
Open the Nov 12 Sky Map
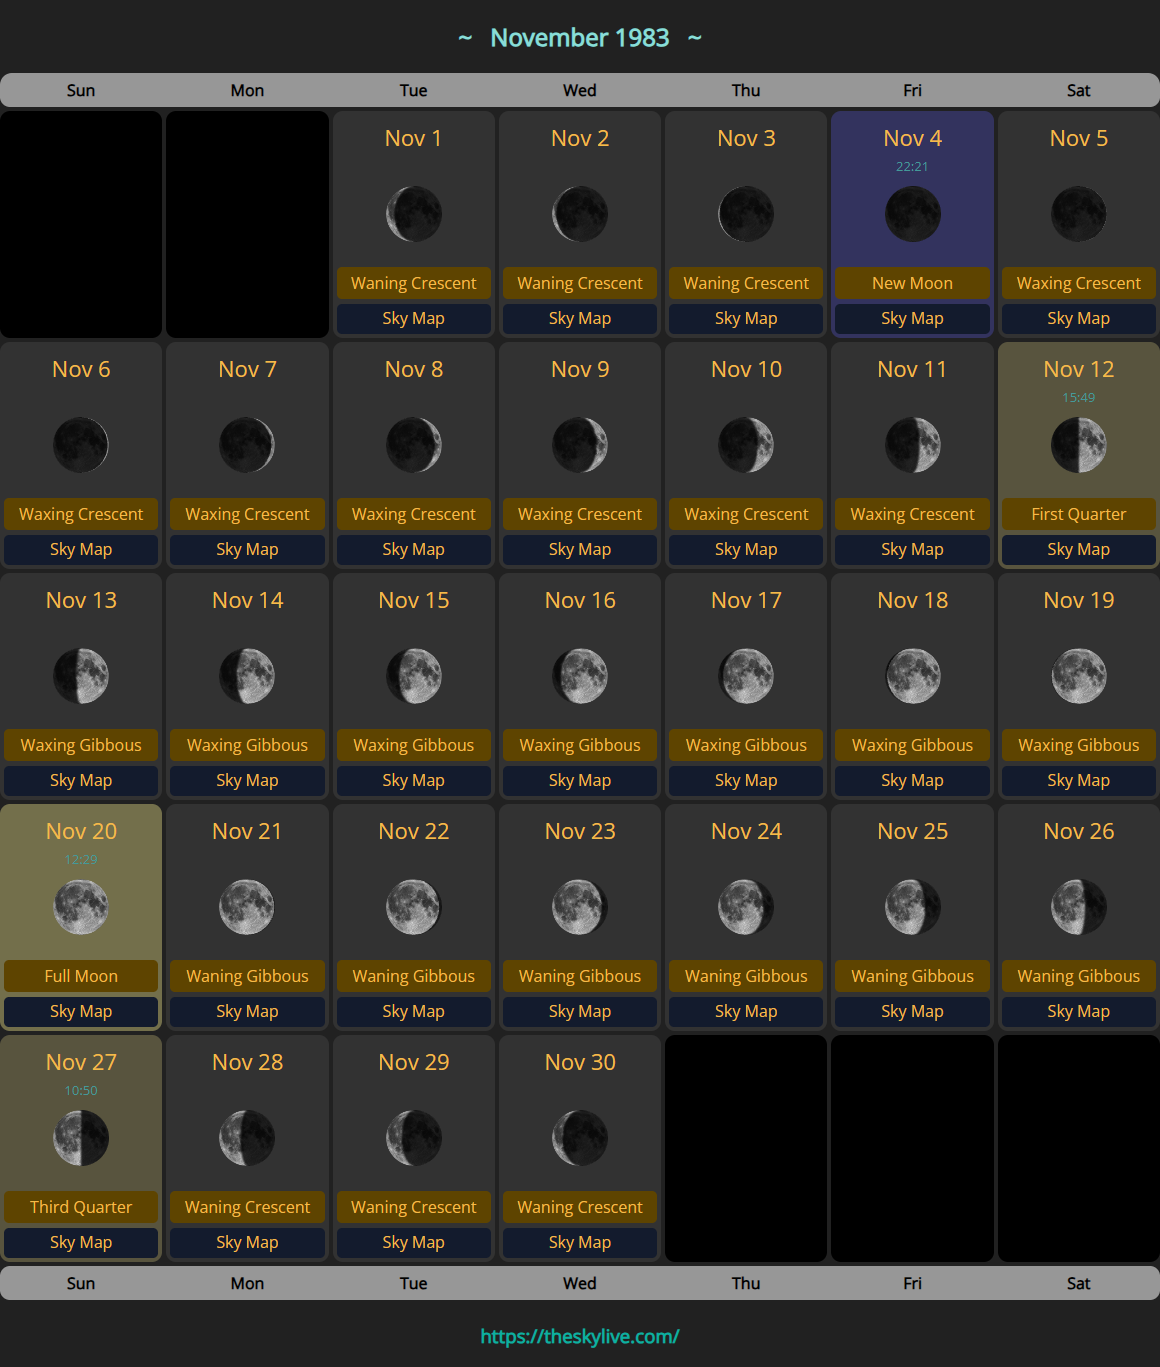pos(1078,549)
